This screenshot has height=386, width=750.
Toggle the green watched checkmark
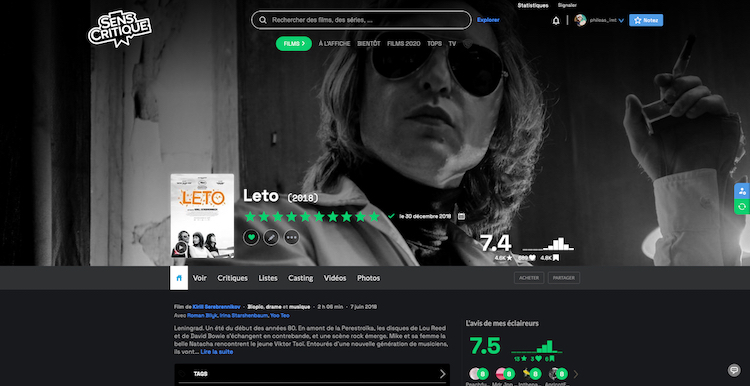(x=391, y=216)
